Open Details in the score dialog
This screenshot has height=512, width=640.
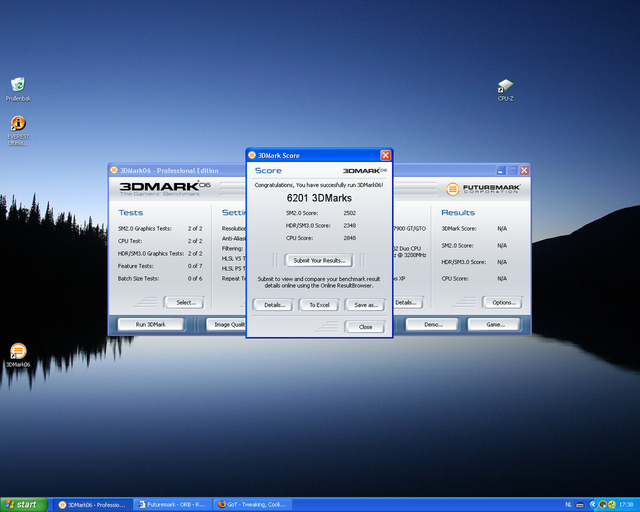(x=272, y=304)
